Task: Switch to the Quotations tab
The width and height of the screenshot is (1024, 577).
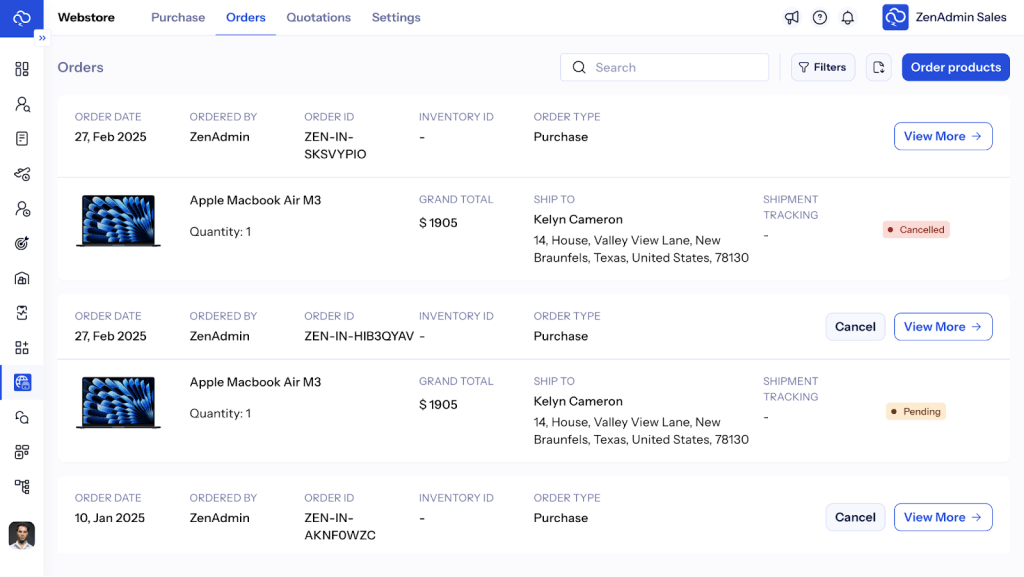Action: click(x=318, y=18)
